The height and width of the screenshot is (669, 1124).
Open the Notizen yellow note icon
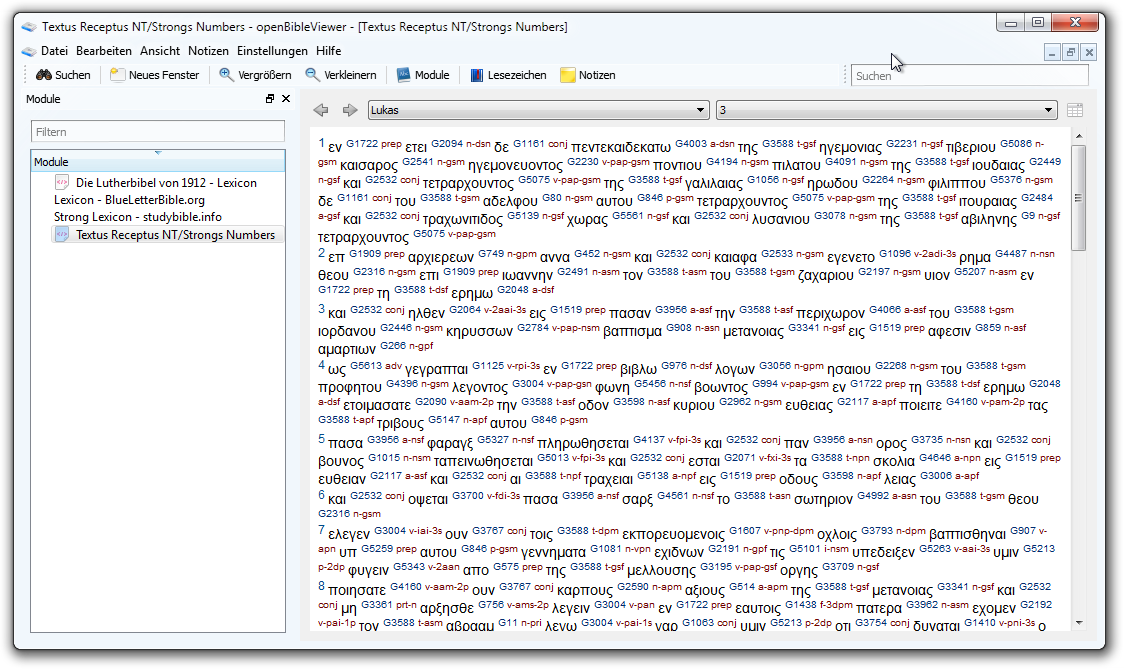pos(568,75)
